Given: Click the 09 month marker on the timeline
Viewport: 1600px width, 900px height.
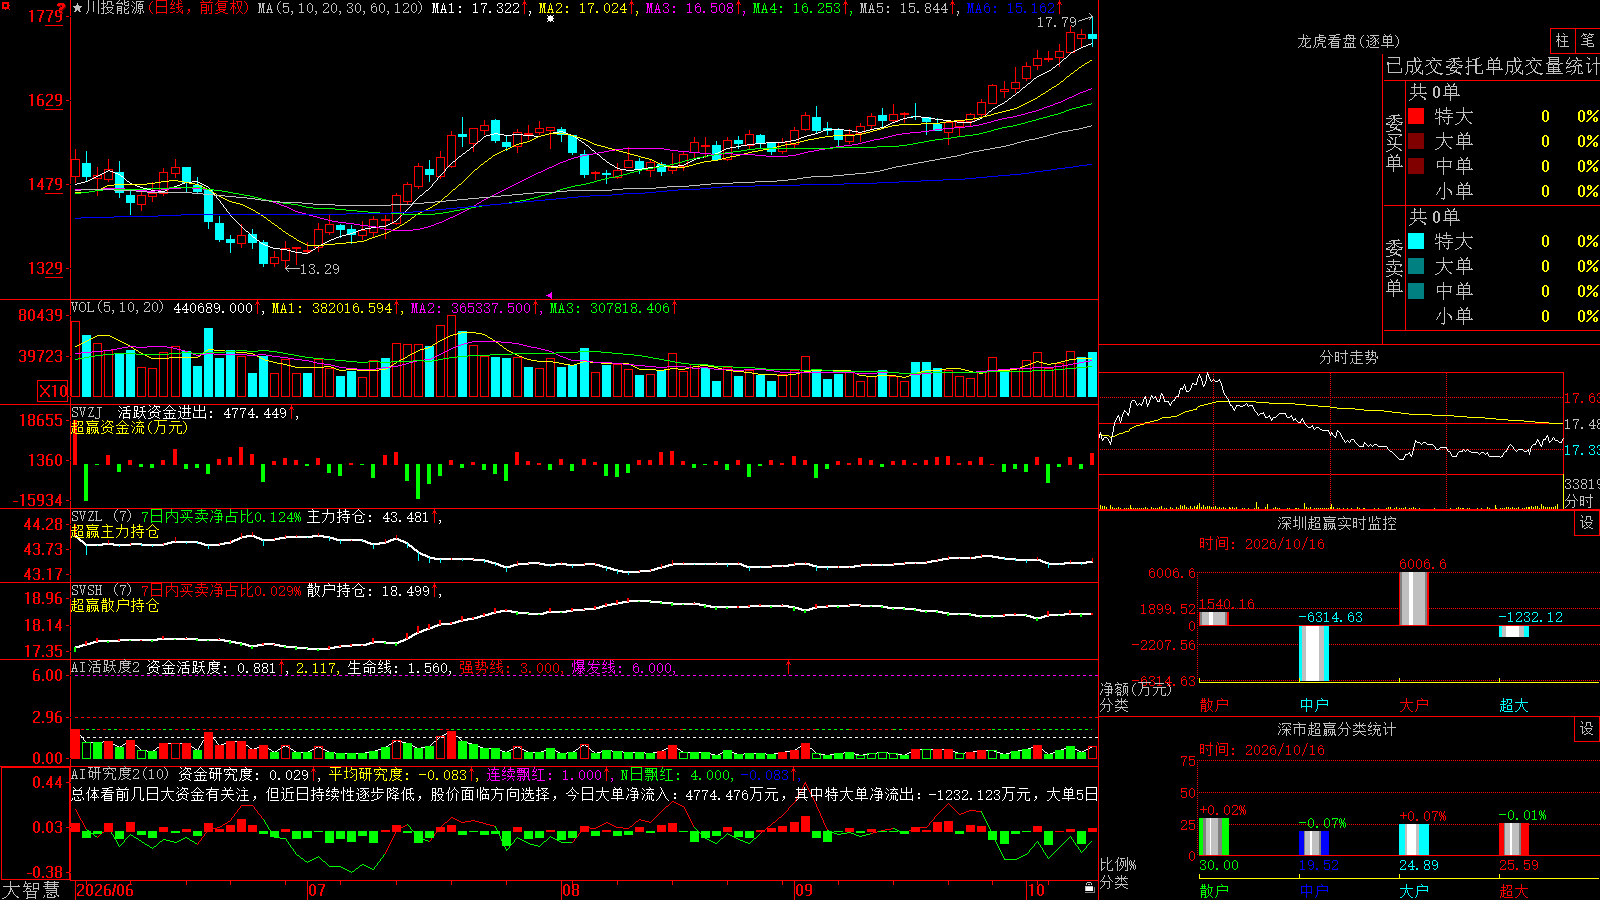Looking at the screenshot, I should coord(804,890).
